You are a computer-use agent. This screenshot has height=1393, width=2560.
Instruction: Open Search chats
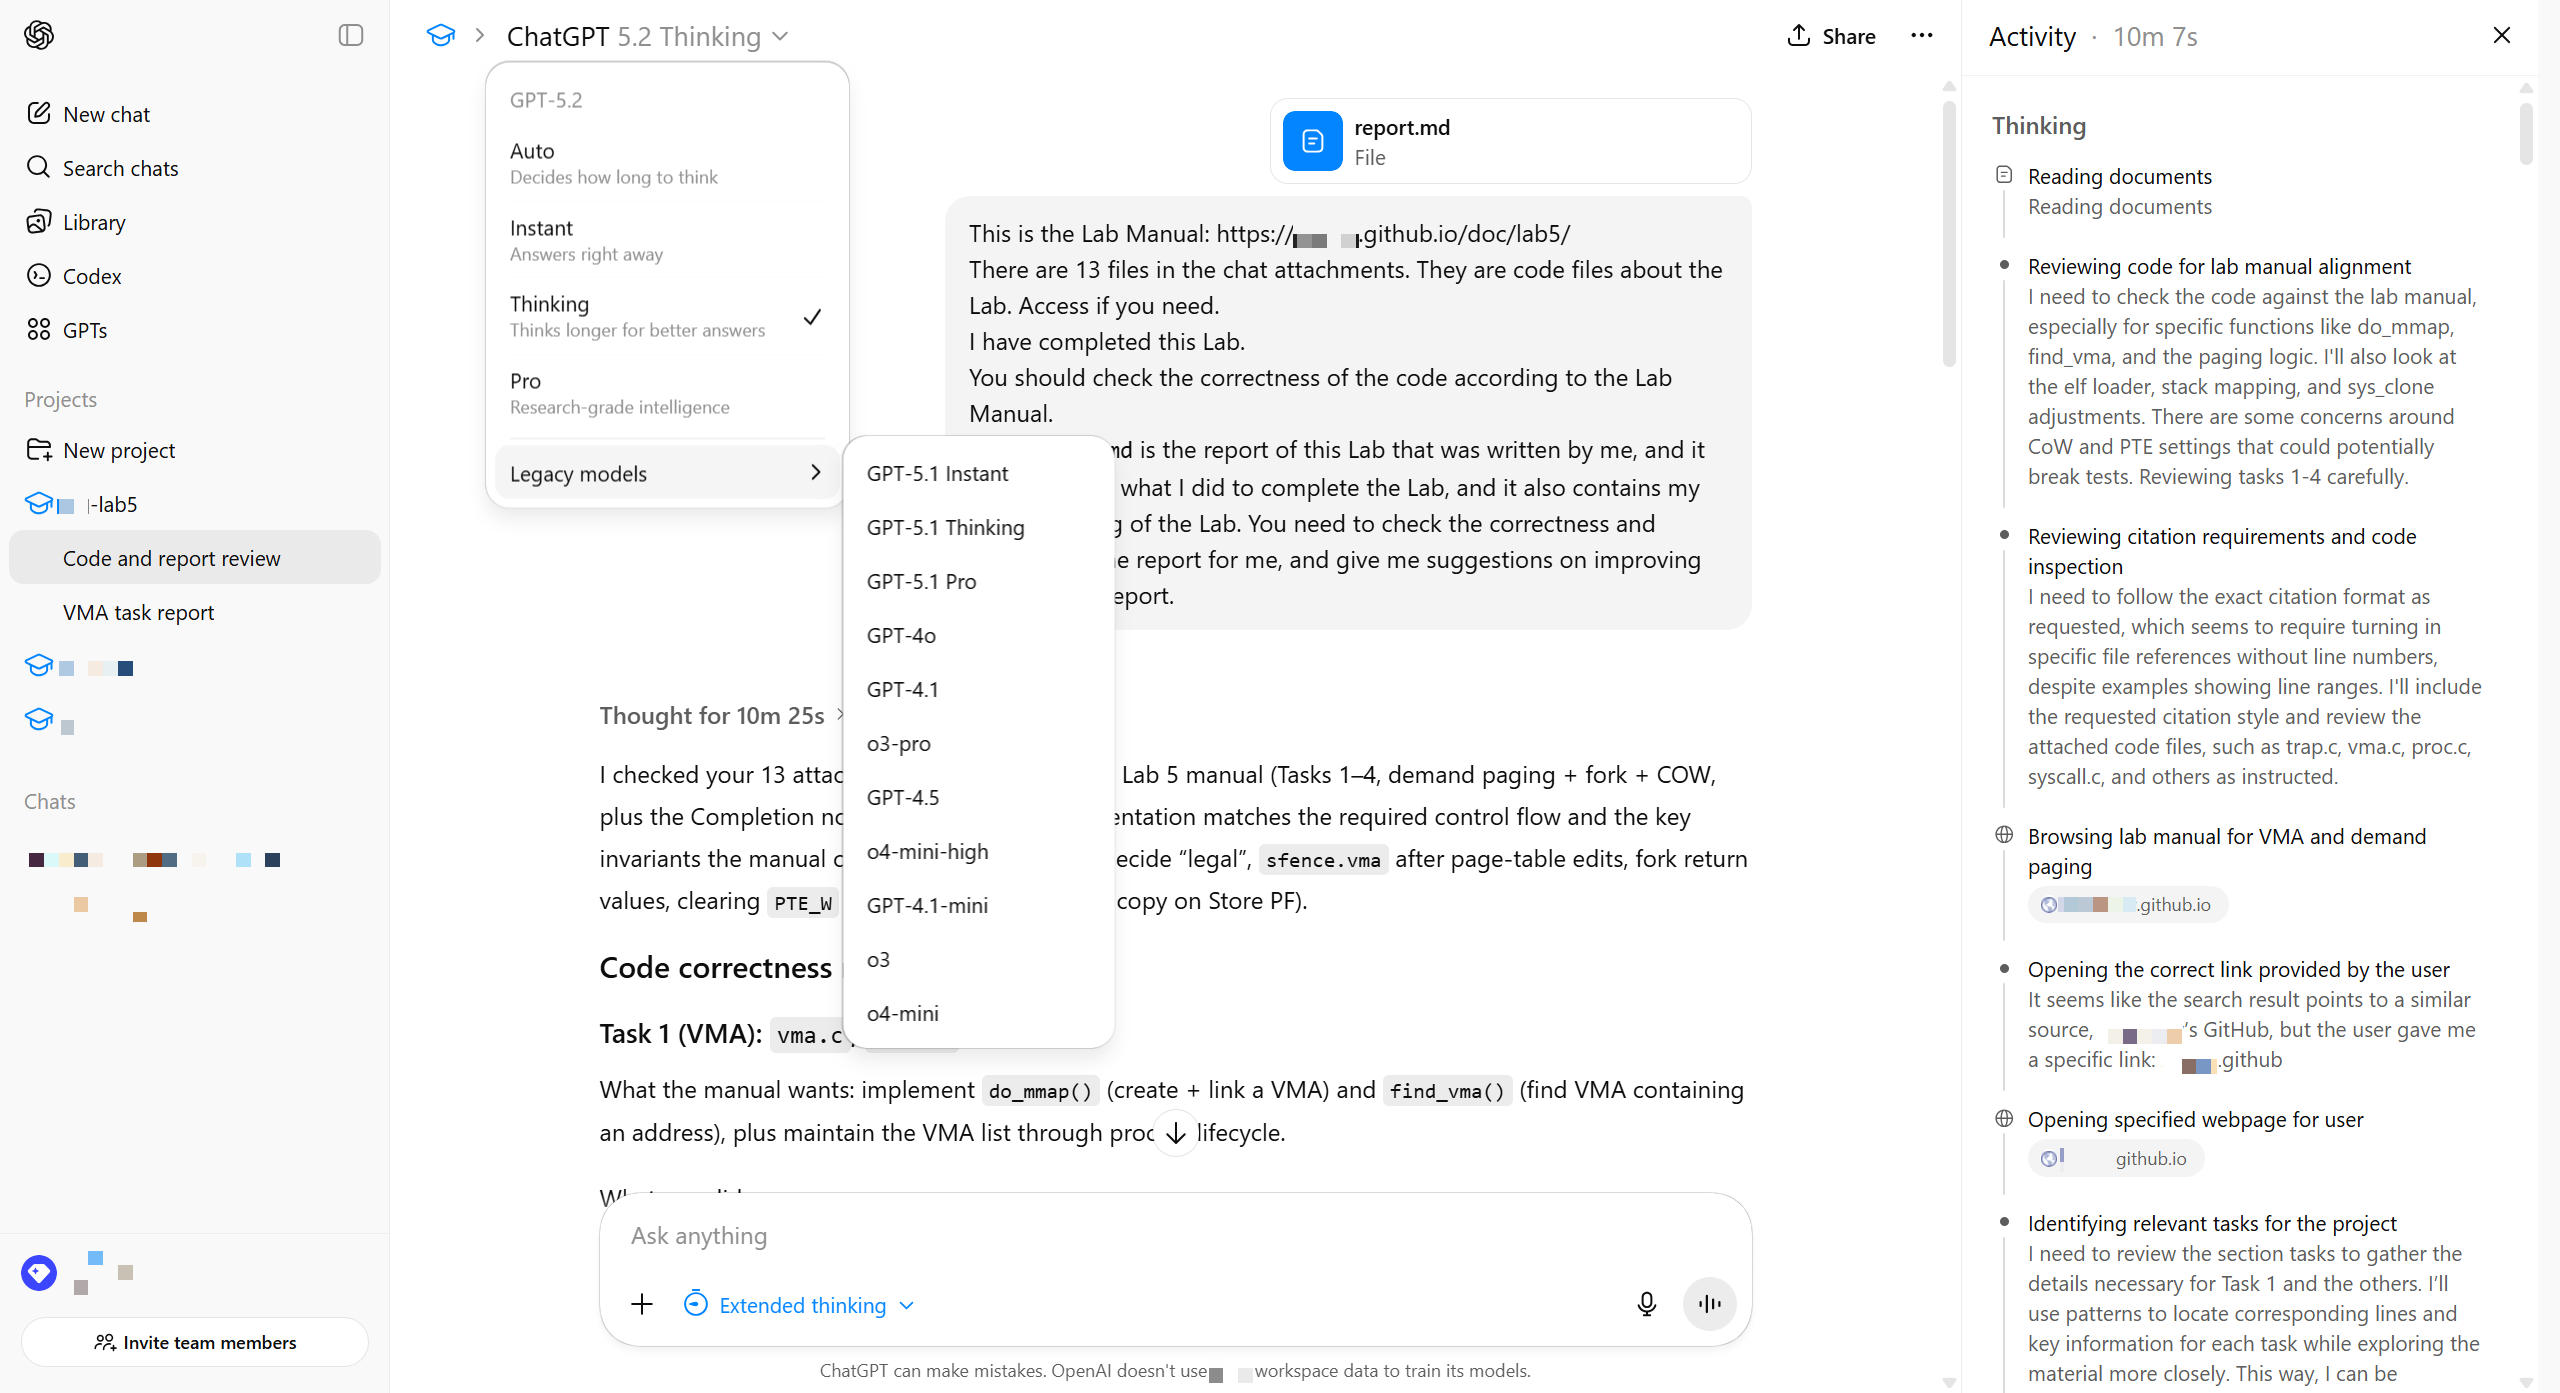[101, 168]
